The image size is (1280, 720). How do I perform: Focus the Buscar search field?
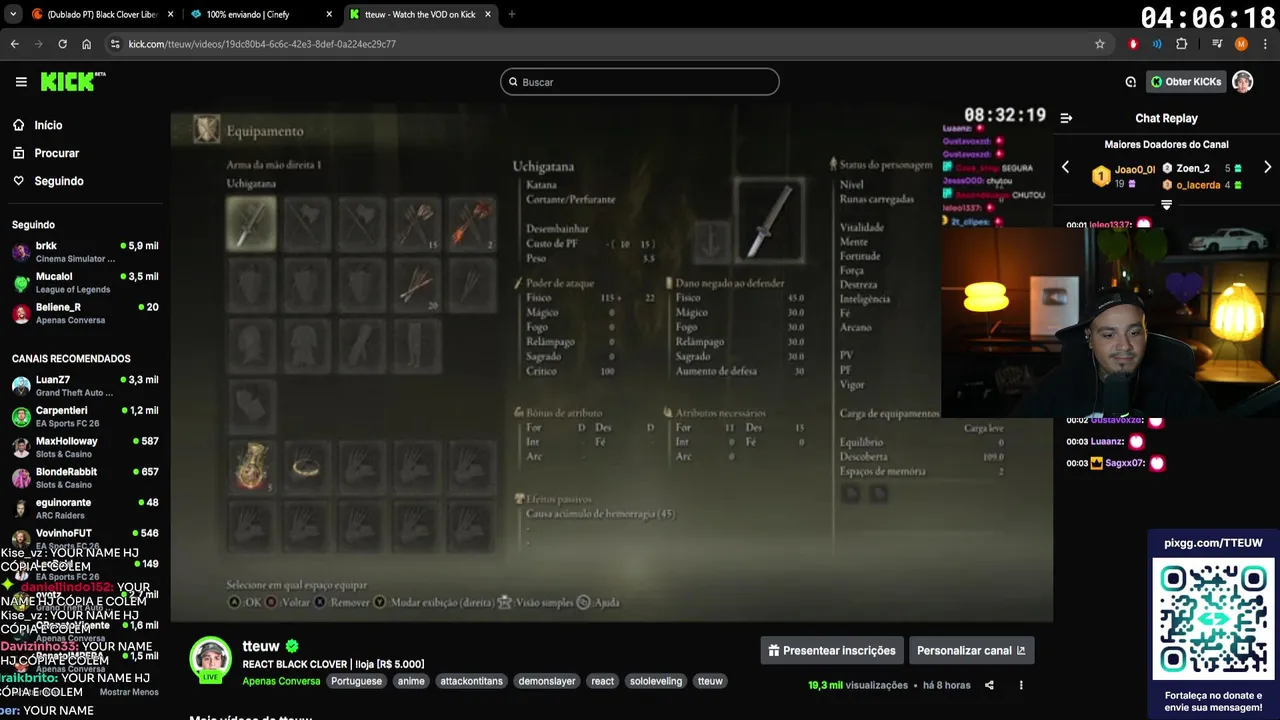[640, 82]
